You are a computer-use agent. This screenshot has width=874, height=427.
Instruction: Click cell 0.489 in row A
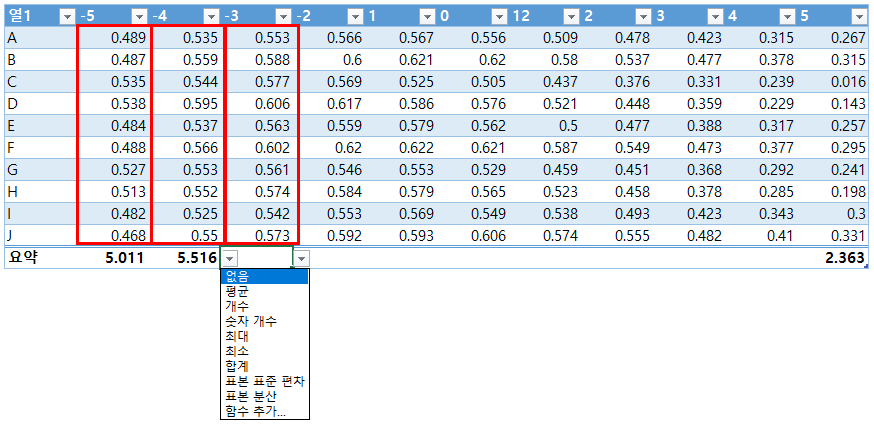129,38
